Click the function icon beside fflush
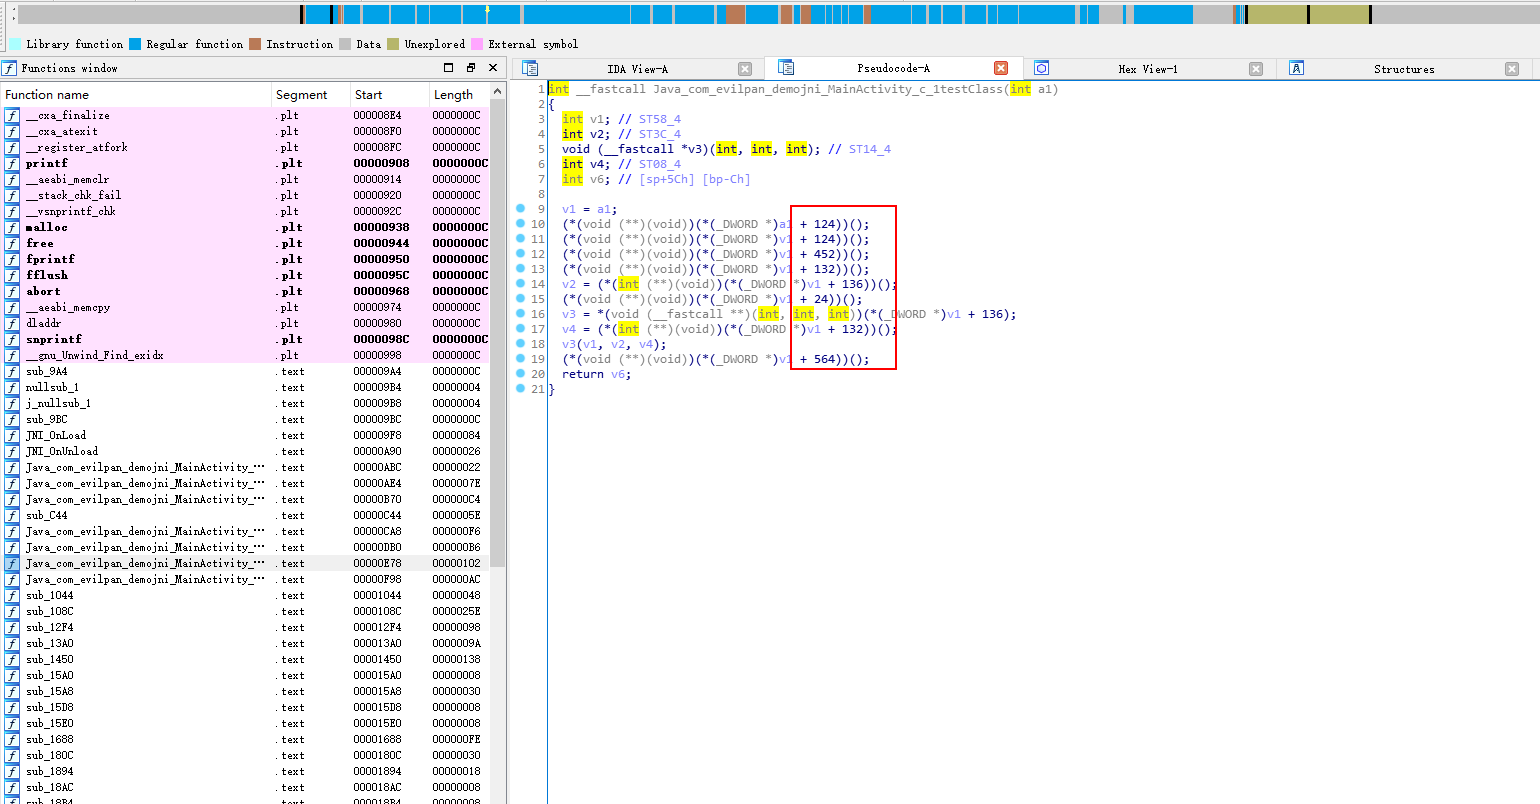The image size is (1540, 804). coord(12,275)
